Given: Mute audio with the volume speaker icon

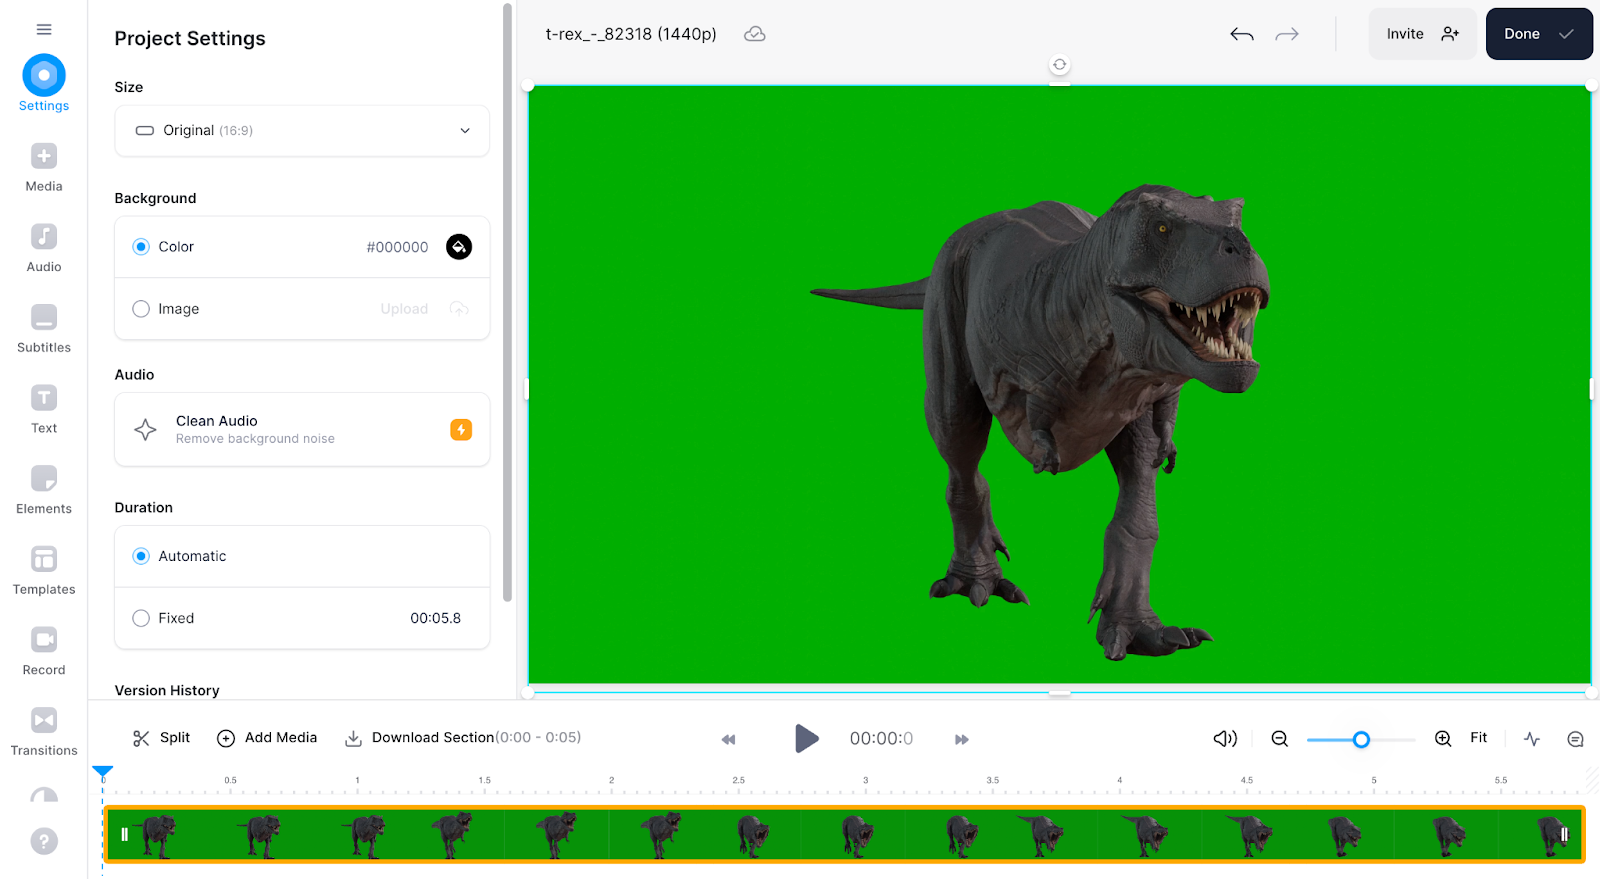Looking at the screenshot, I should click(1225, 739).
